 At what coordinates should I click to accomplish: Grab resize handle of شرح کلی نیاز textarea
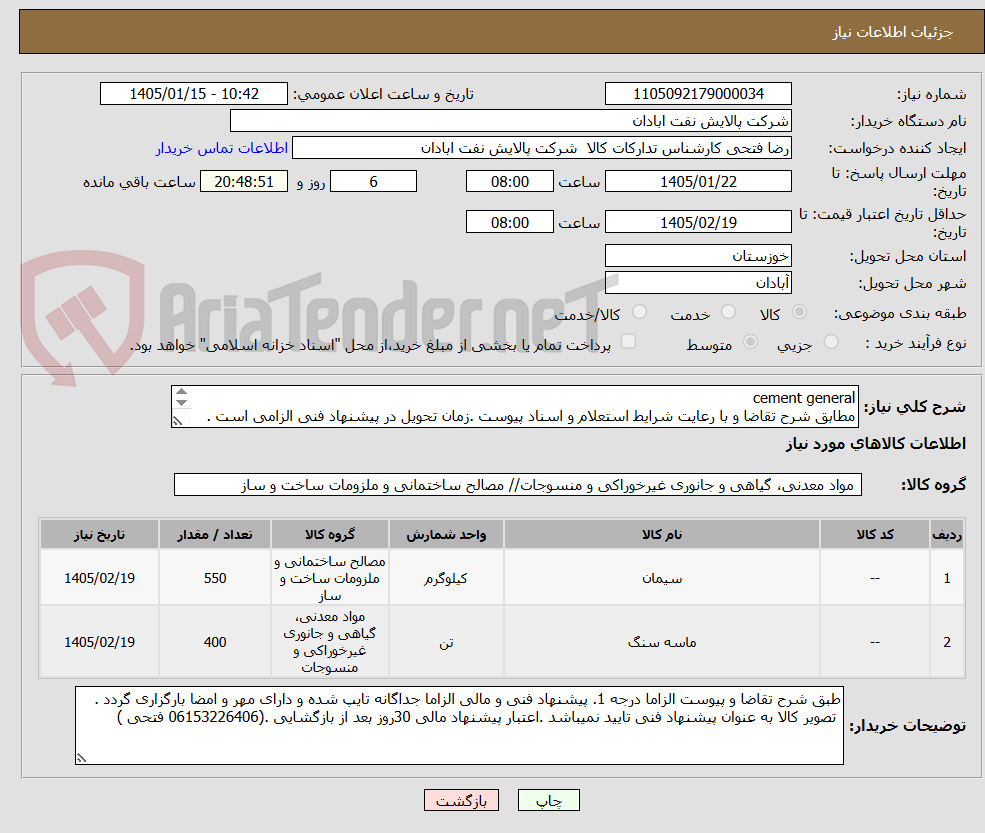point(178,421)
